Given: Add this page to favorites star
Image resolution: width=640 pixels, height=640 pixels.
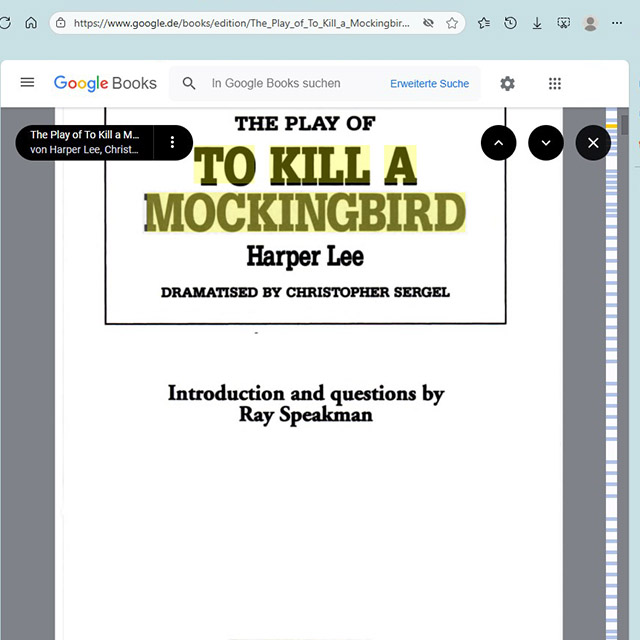Looking at the screenshot, I should (452, 23).
